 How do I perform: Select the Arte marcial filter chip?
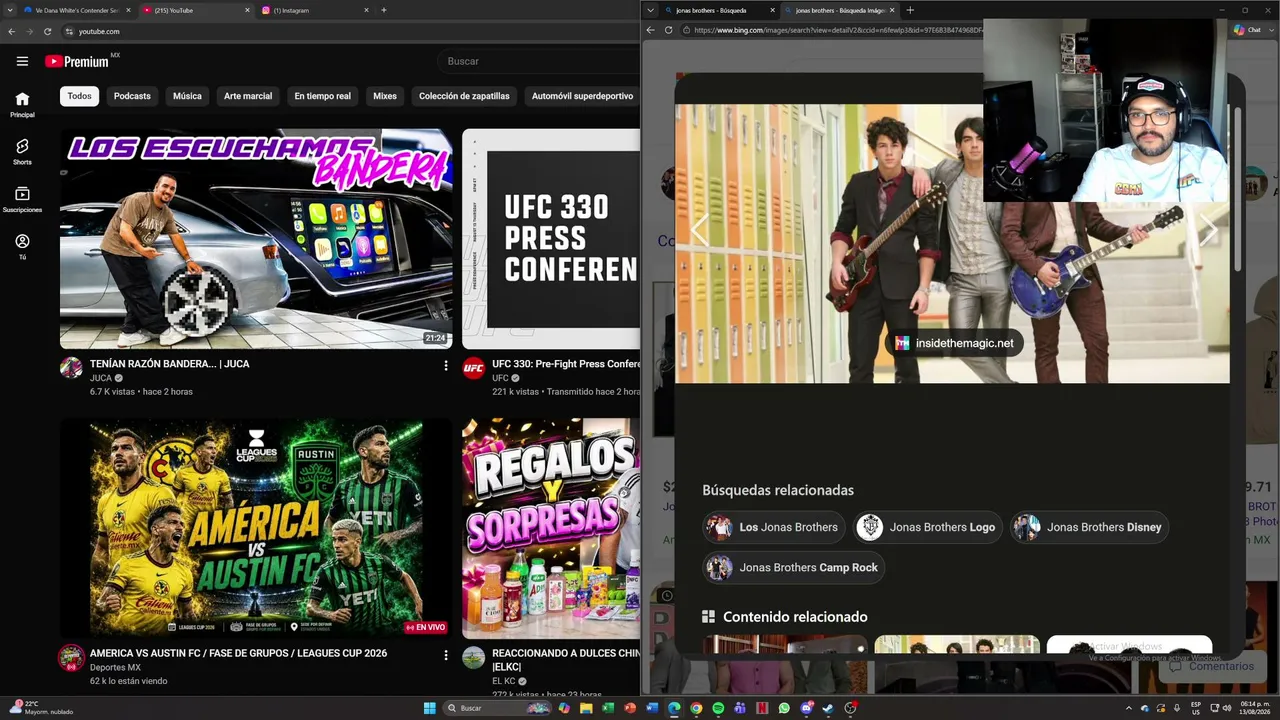coord(248,96)
